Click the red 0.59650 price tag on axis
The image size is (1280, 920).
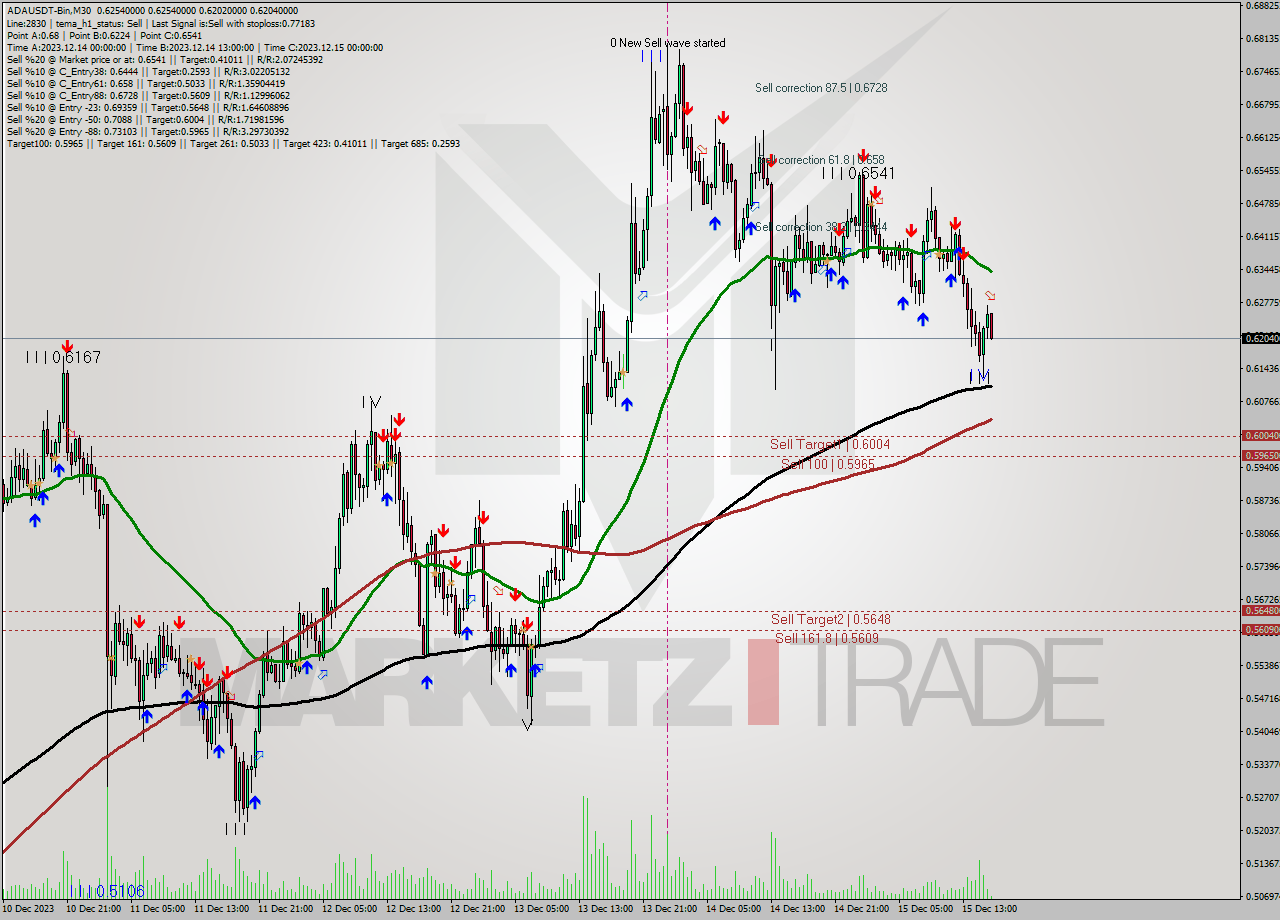click(1260, 455)
